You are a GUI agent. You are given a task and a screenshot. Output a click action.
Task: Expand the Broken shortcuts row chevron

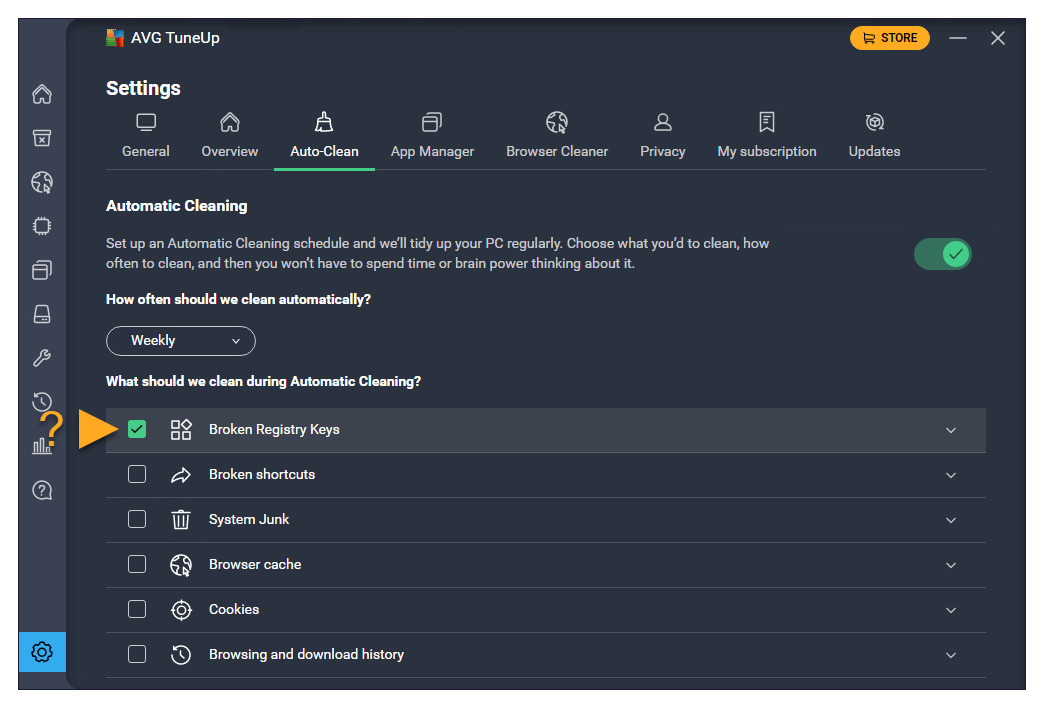(950, 475)
